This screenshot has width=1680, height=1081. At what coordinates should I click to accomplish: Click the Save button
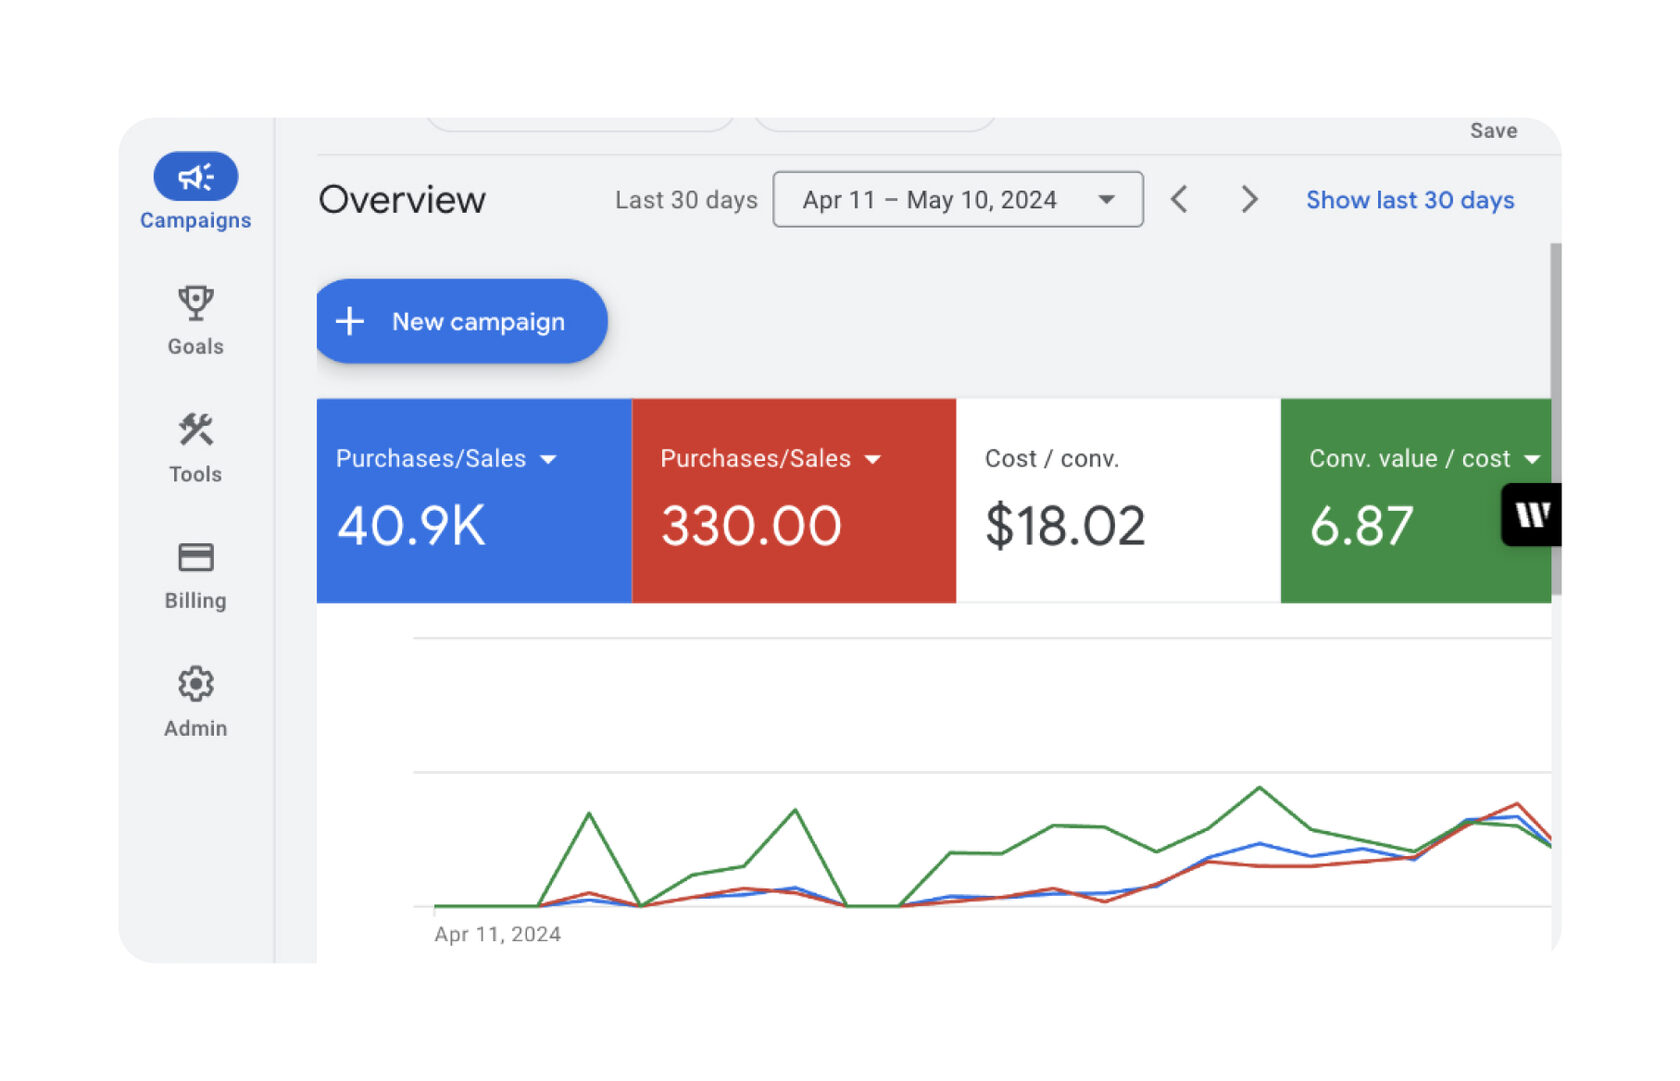1493,131
